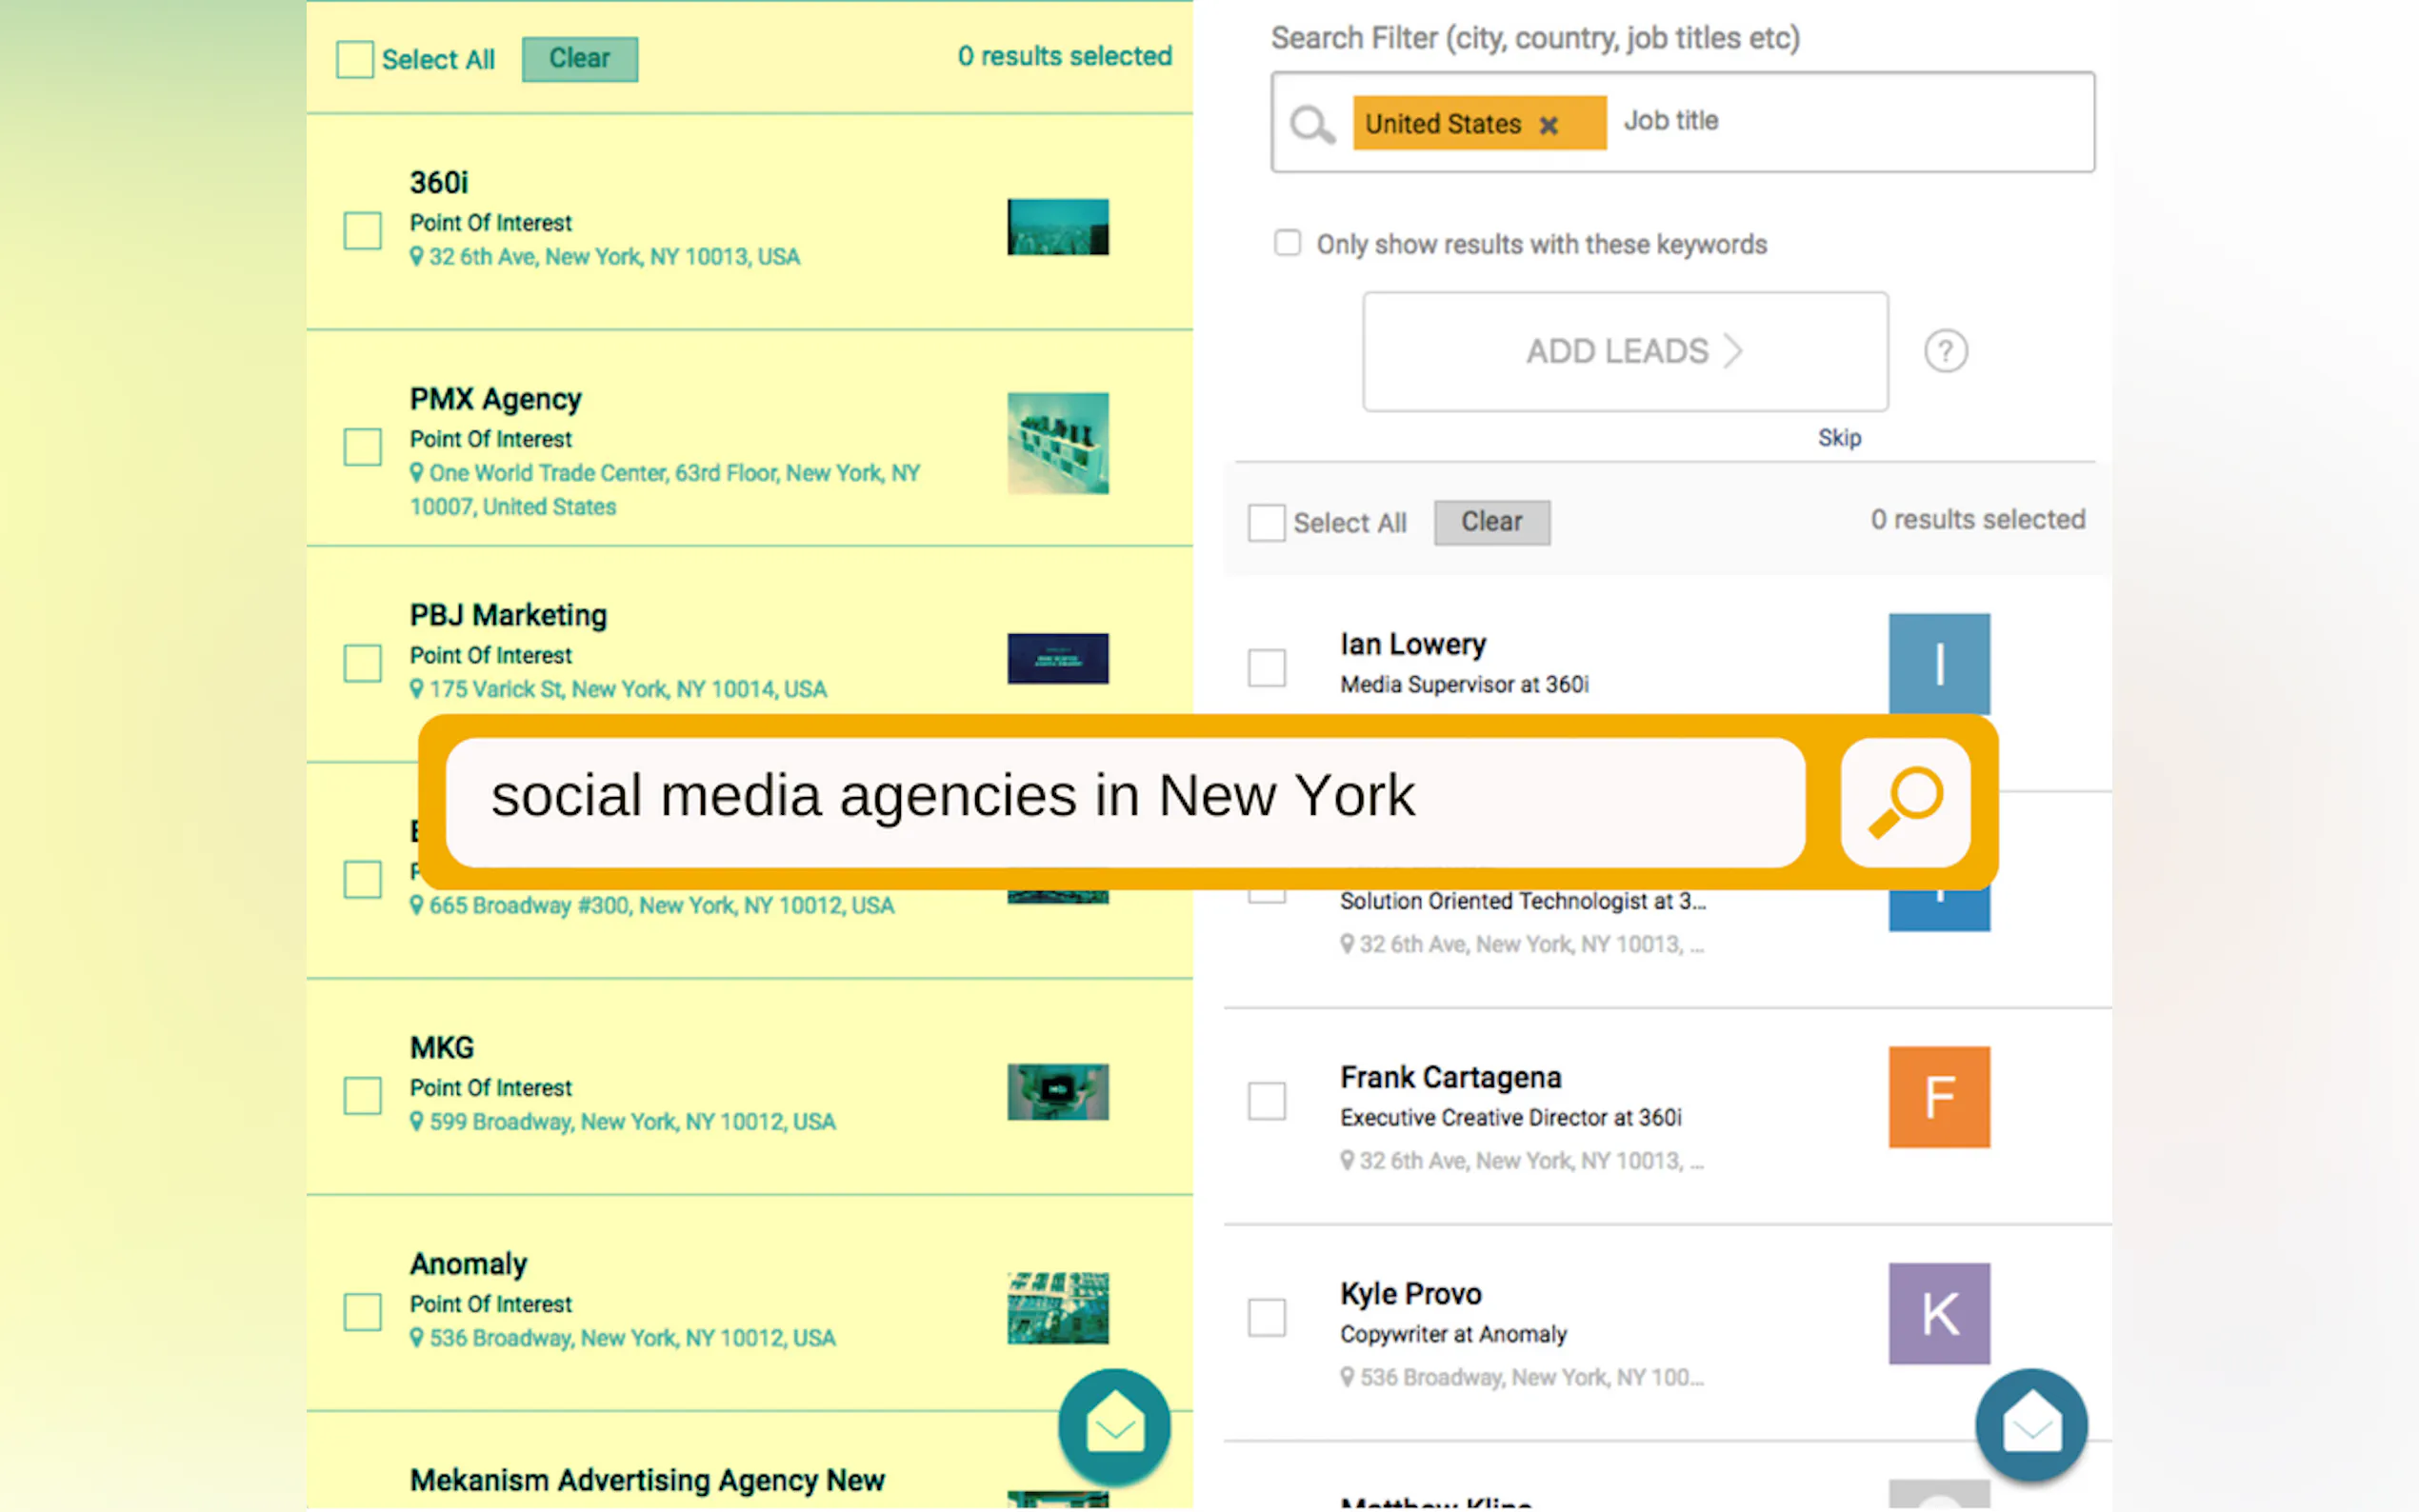Click the One World Trade Center address link

(664, 490)
